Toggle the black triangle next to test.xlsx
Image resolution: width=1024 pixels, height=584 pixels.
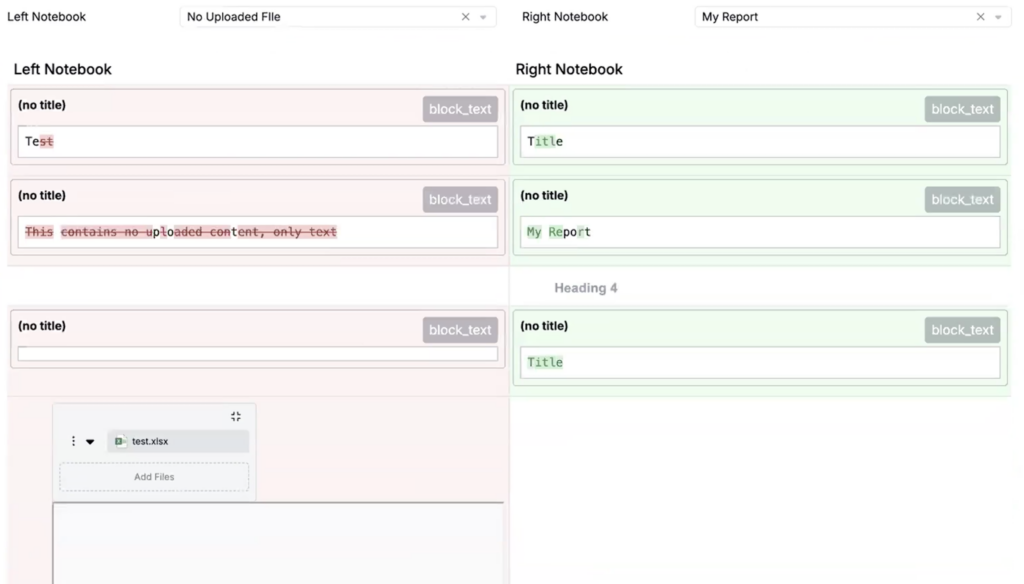(x=90, y=441)
